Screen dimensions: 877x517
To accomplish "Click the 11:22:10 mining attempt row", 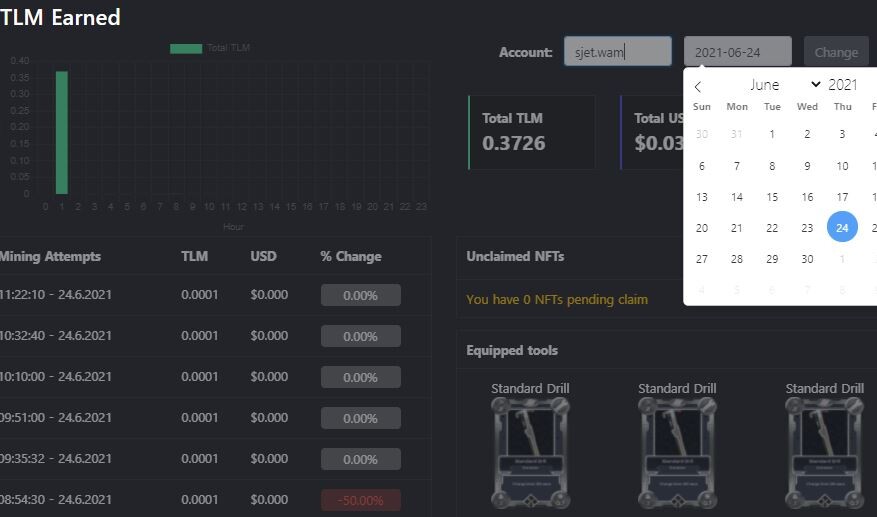I will click(x=215, y=295).
